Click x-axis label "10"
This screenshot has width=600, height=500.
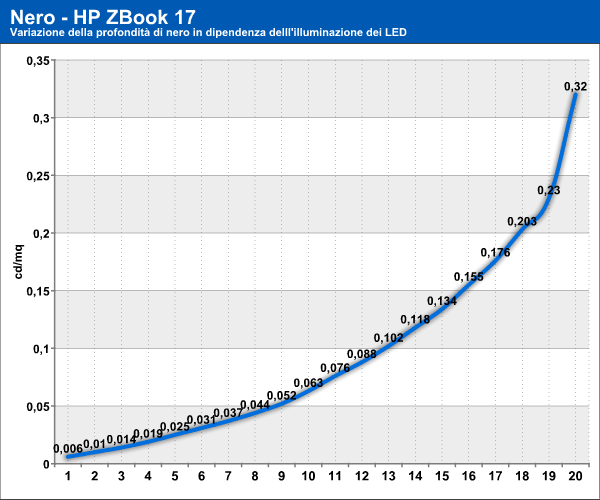(308, 476)
